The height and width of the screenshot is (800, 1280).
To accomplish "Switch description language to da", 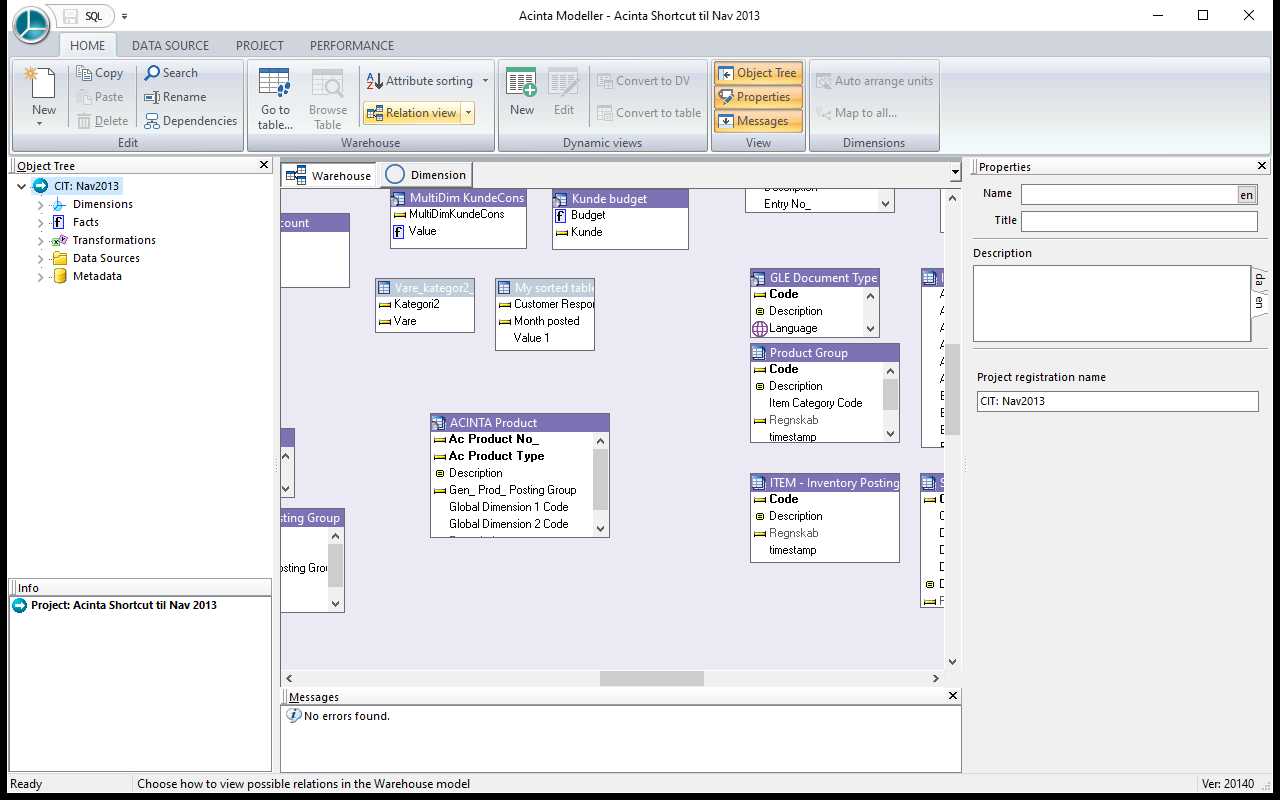I will coord(1259,281).
